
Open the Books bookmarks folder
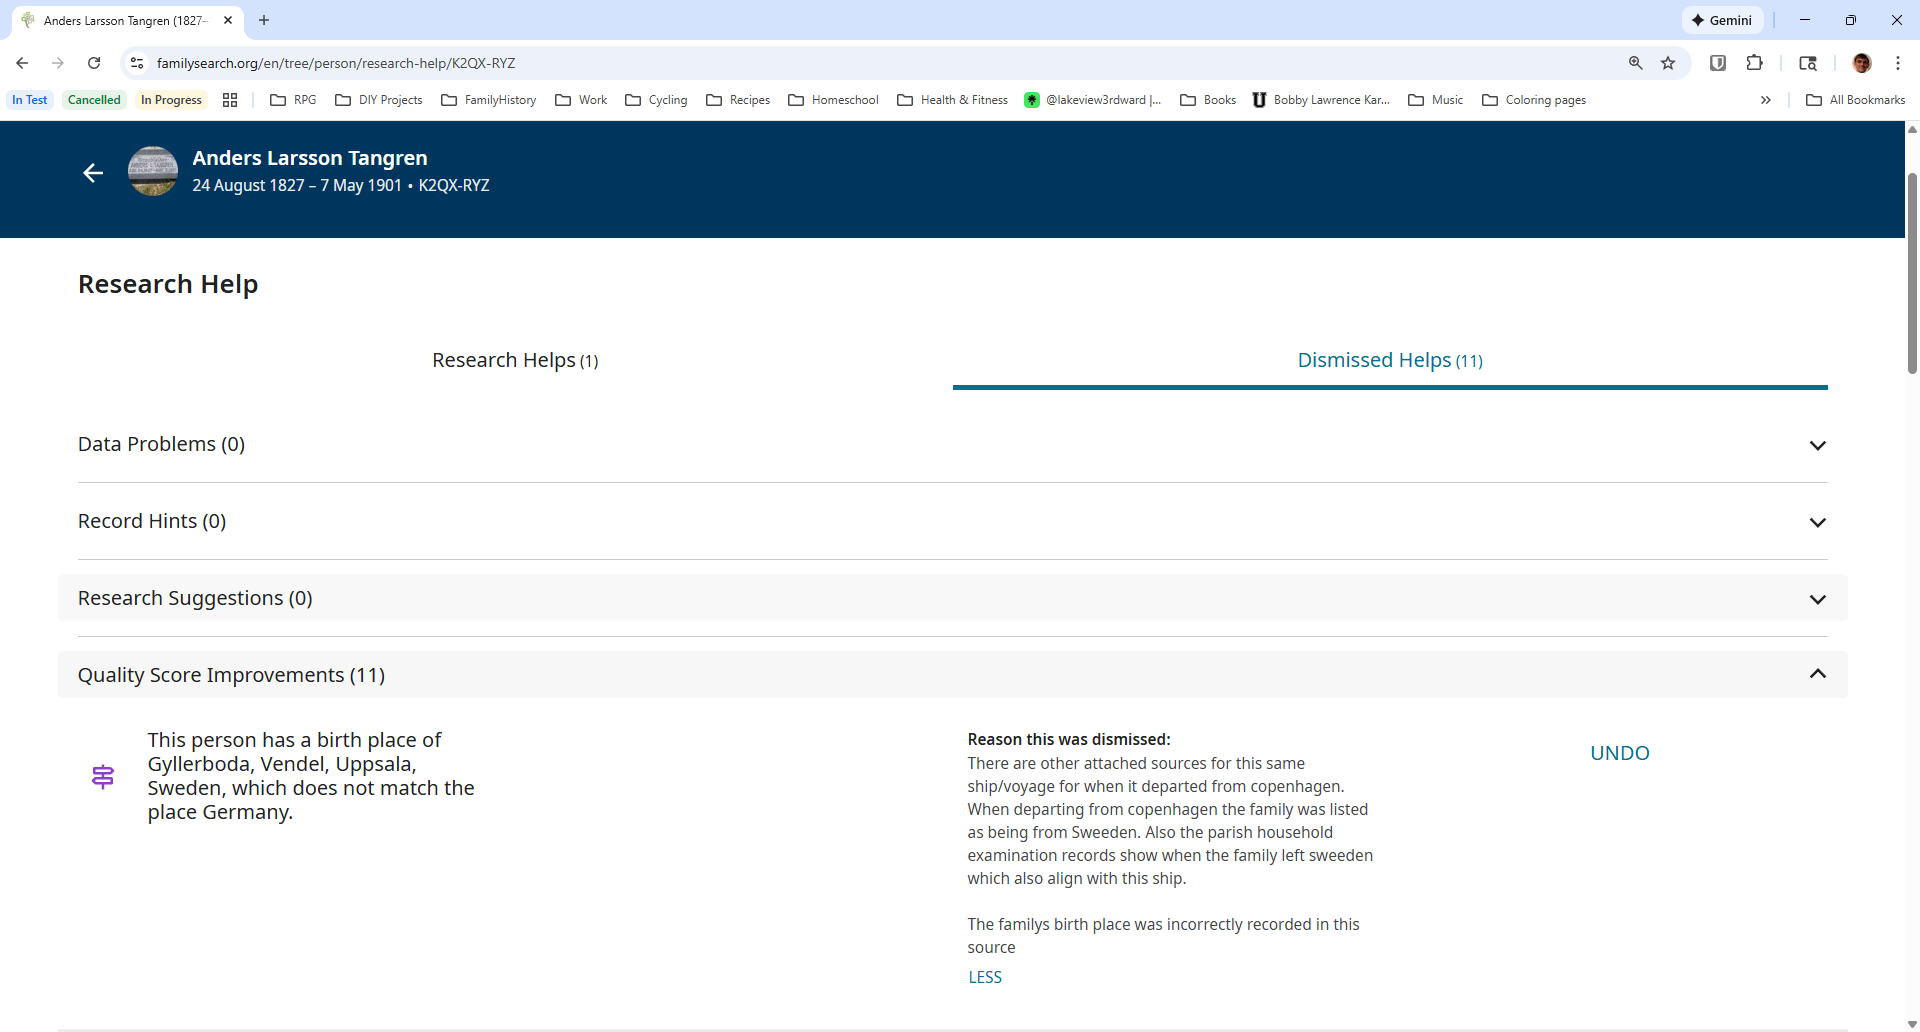[x=1208, y=100]
